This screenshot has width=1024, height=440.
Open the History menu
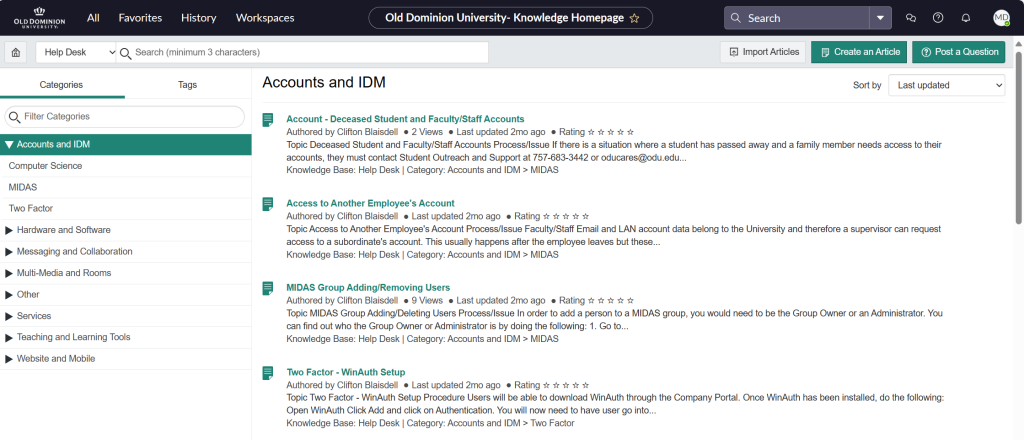199,18
